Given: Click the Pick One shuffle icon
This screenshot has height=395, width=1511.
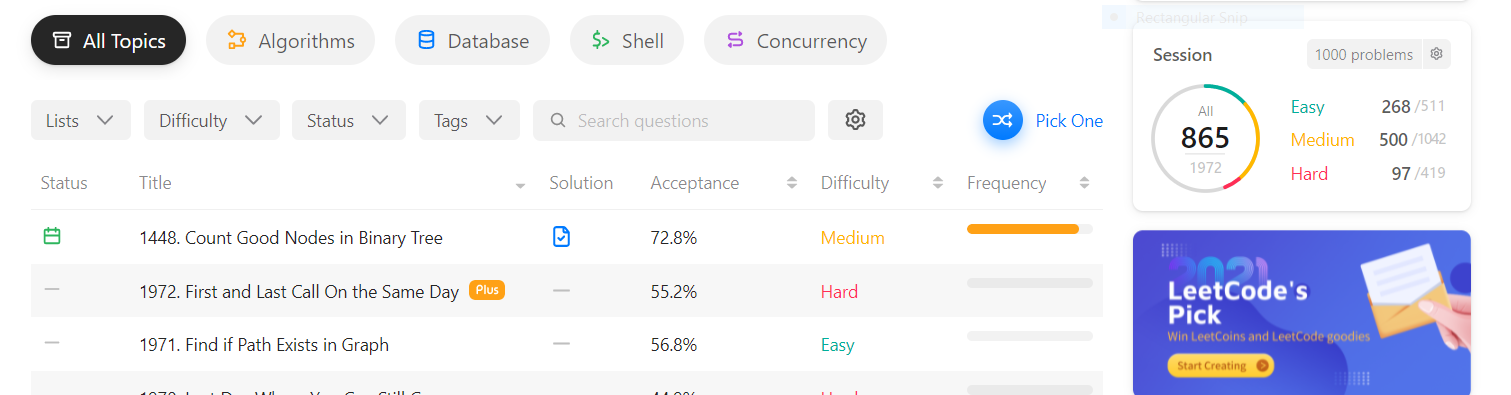Looking at the screenshot, I should pyautogui.click(x=1003, y=121).
